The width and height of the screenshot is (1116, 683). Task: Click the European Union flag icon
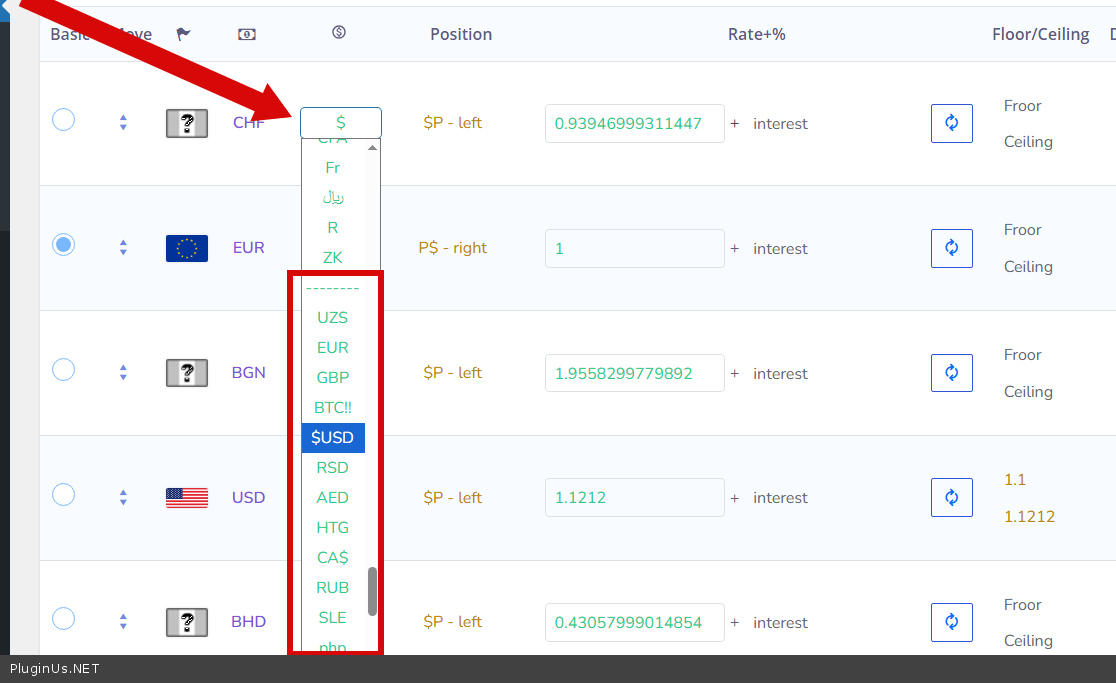187,248
